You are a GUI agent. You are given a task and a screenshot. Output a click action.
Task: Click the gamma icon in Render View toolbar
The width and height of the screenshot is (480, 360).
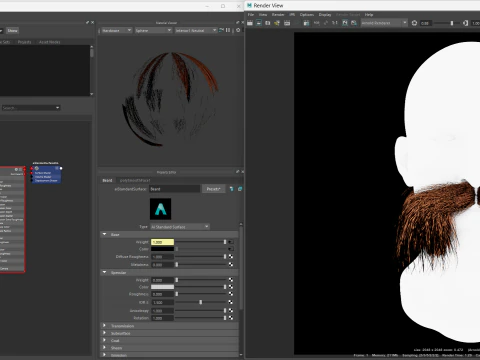click(x=466, y=23)
